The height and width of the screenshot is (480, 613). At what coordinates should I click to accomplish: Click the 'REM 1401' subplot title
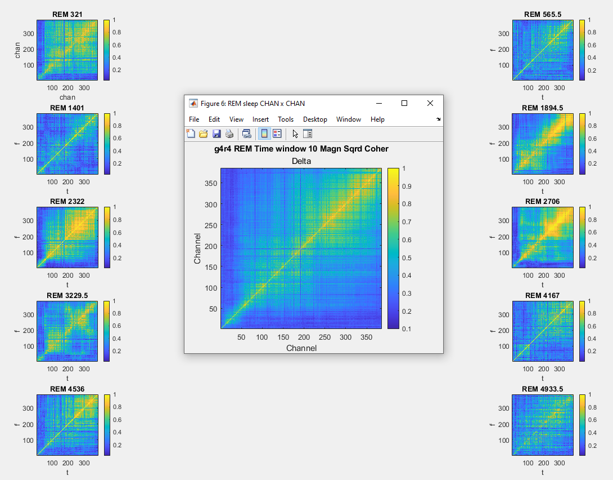coord(67,108)
